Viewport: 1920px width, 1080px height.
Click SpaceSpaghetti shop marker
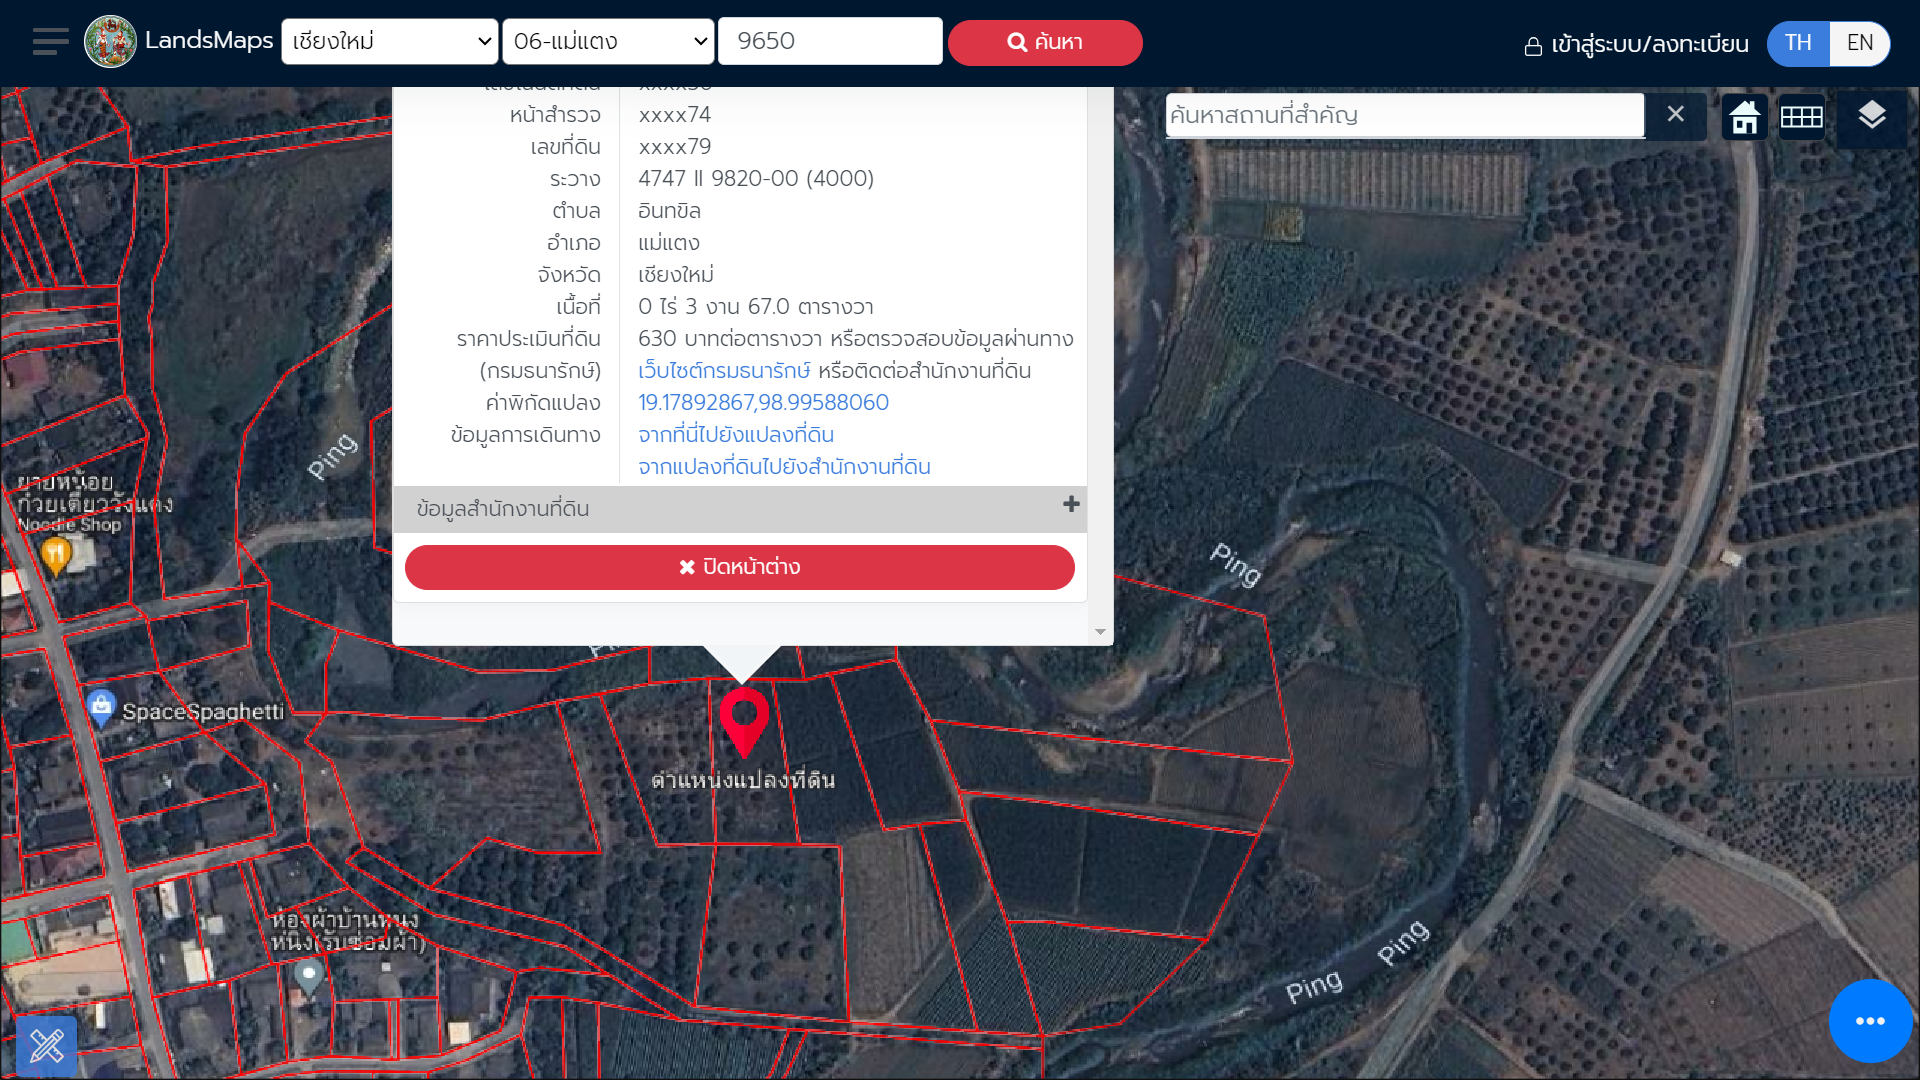pyautogui.click(x=101, y=708)
